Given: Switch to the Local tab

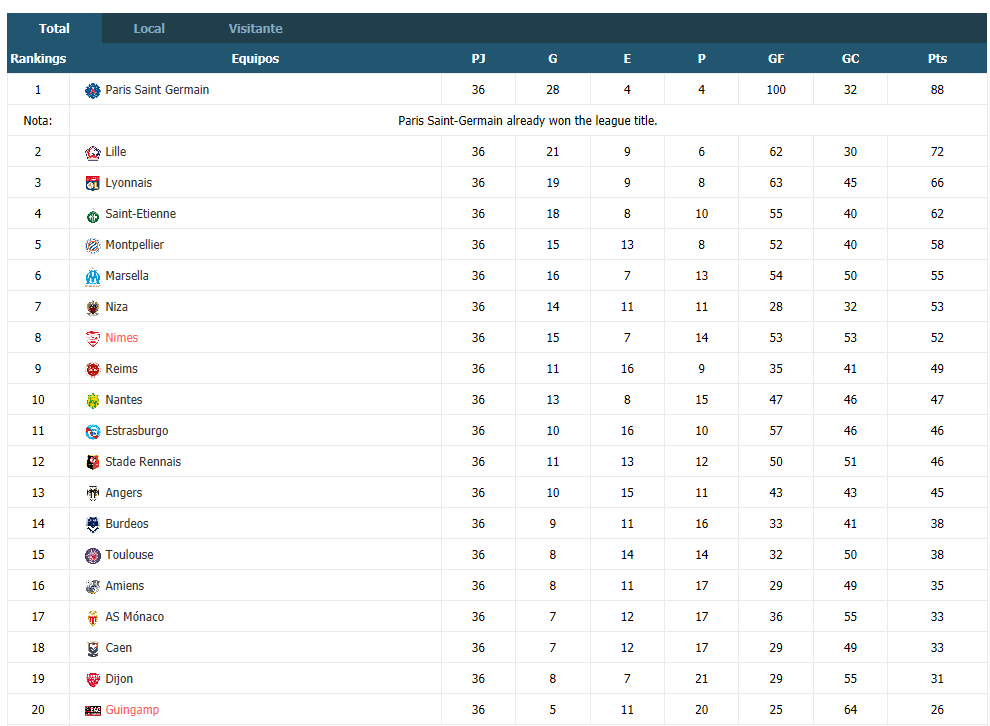Looking at the screenshot, I should pyautogui.click(x=149, y=28).
